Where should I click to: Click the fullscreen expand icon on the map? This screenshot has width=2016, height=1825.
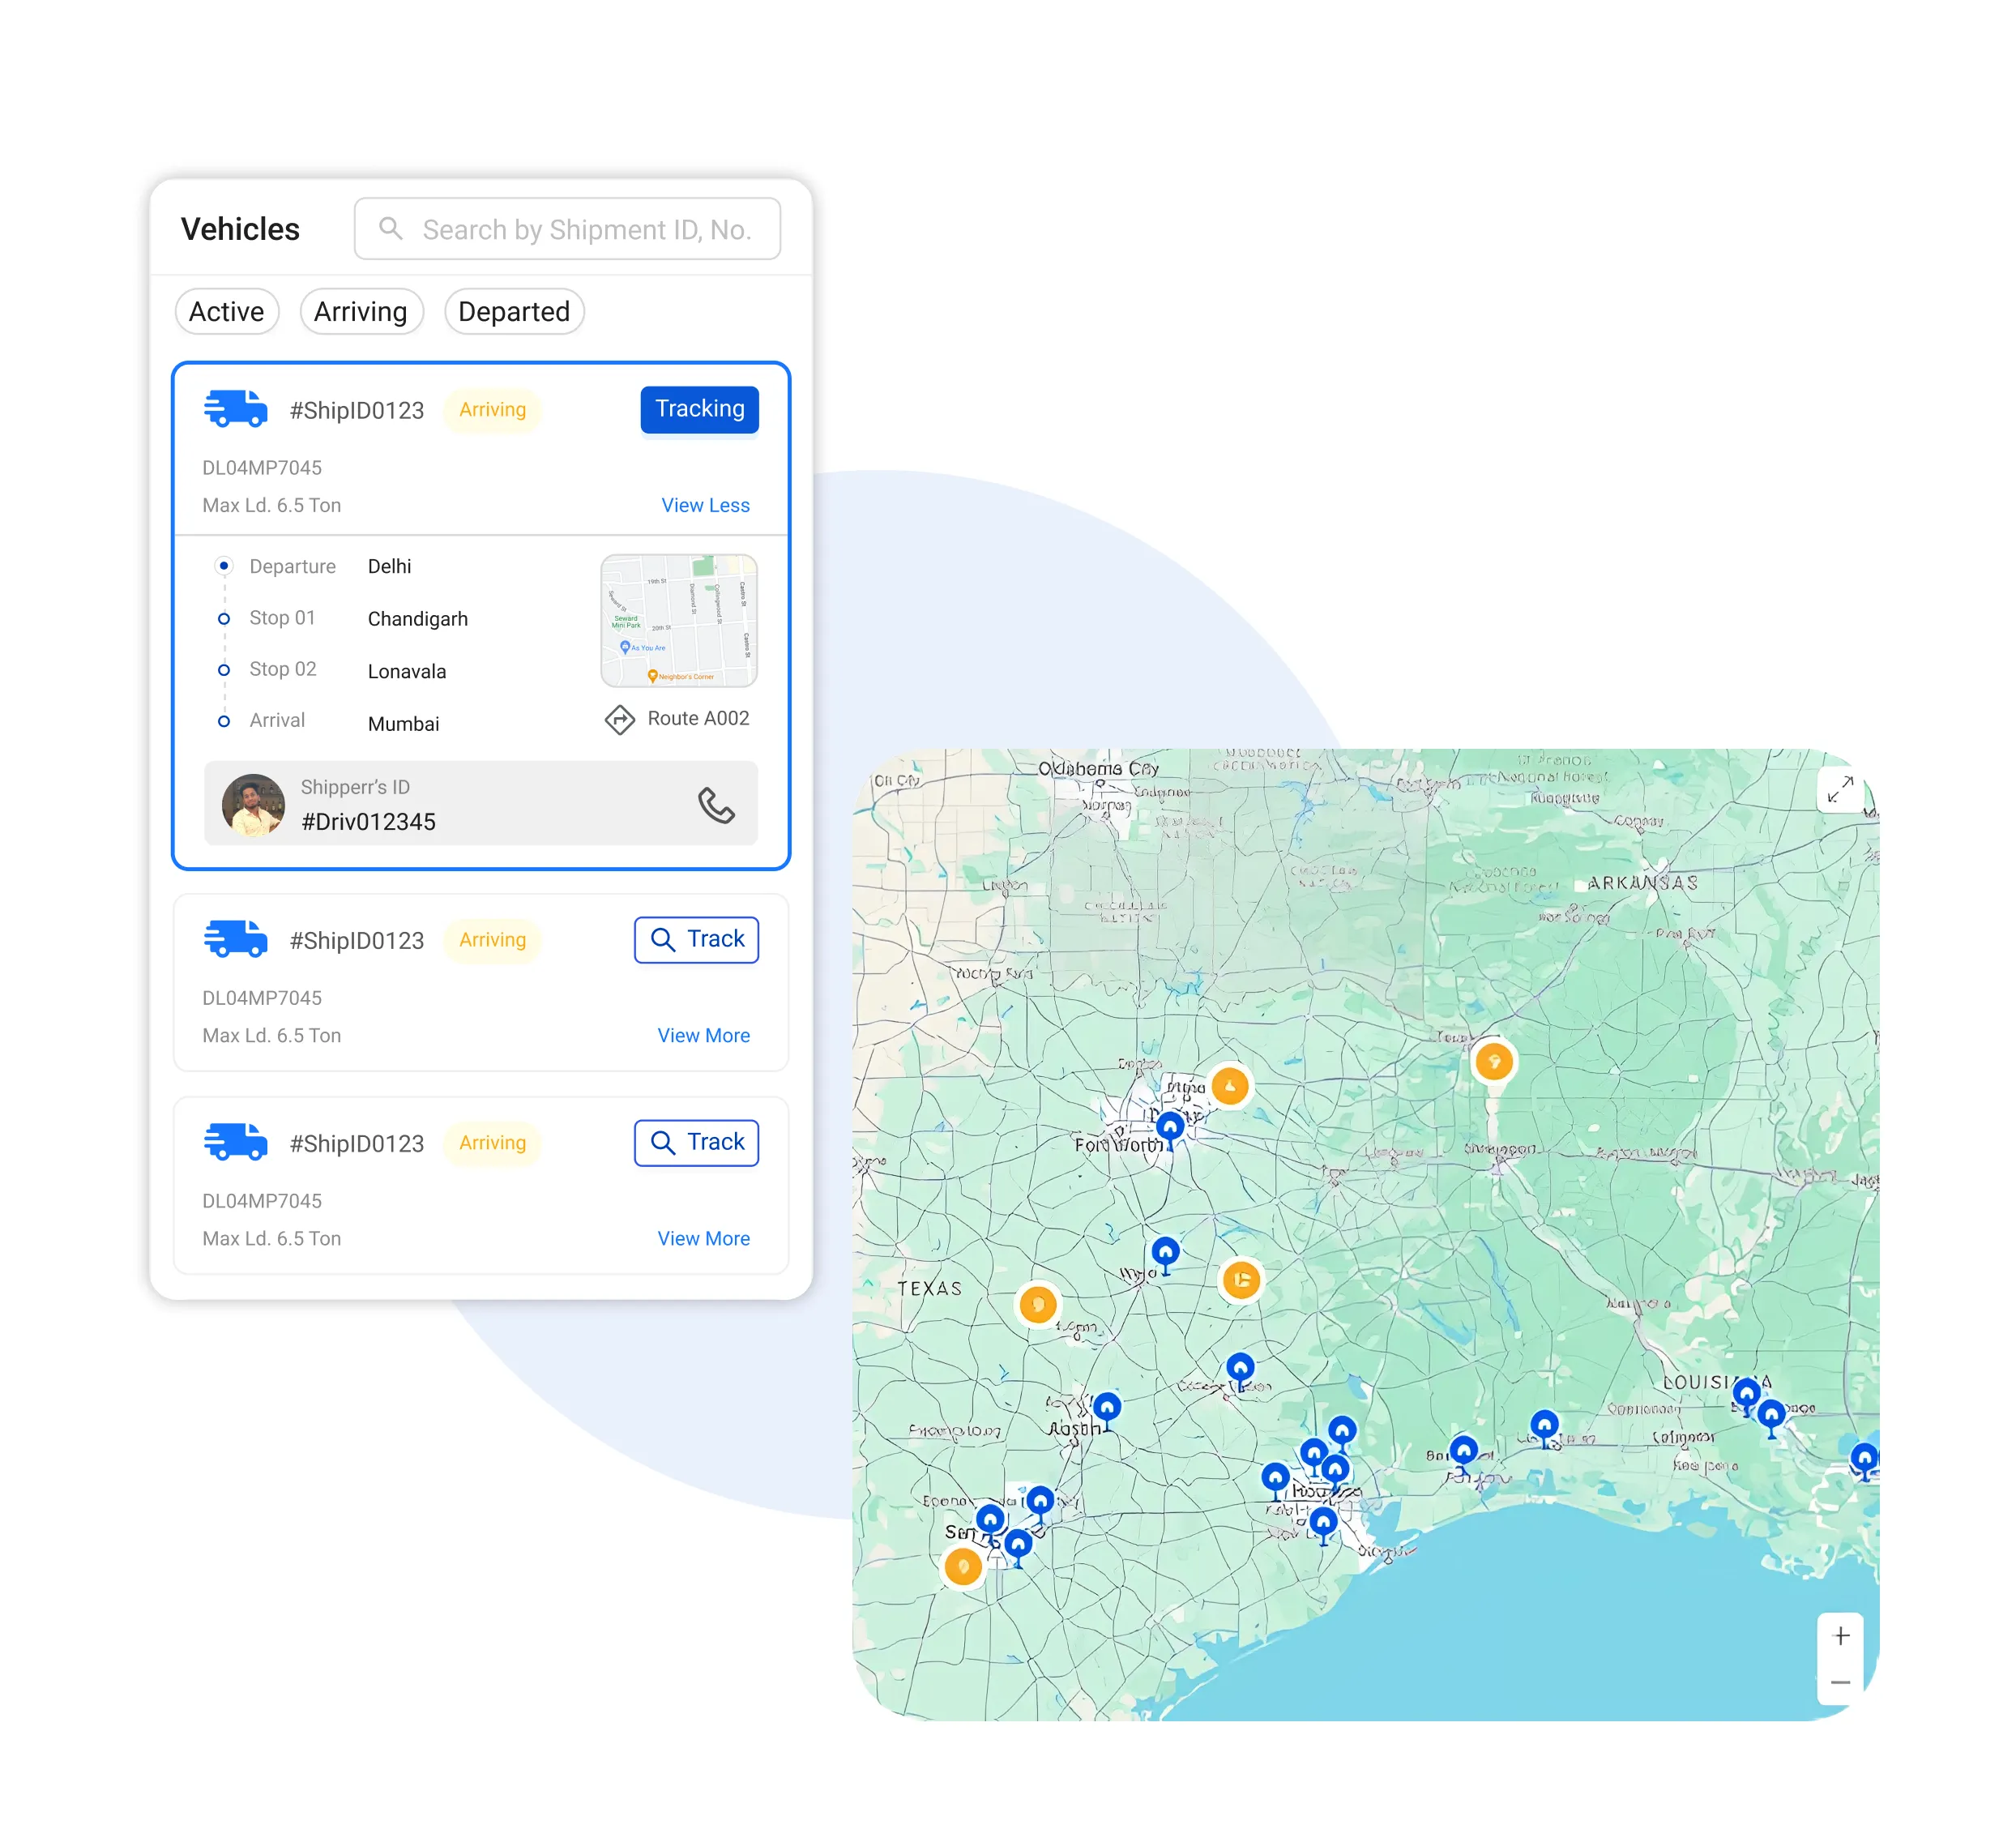pyautogui.click(x=1839, y=790)
